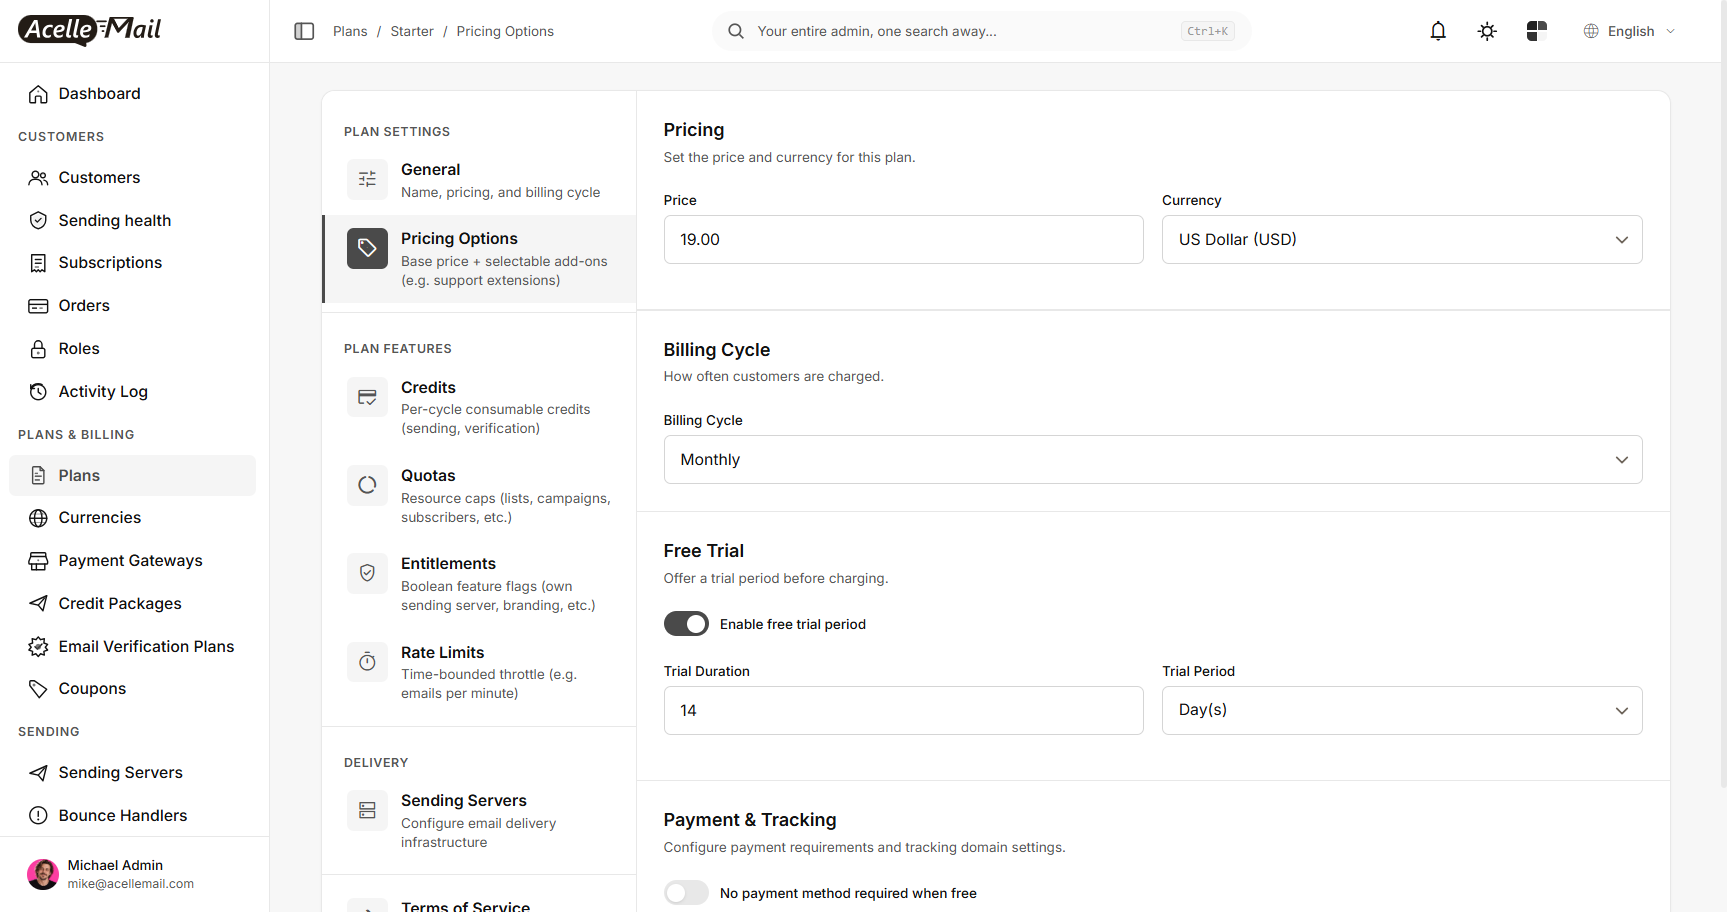Click the General sliders icon
Viewport: 1727px width, 912px height.
[x=367, y=179]
